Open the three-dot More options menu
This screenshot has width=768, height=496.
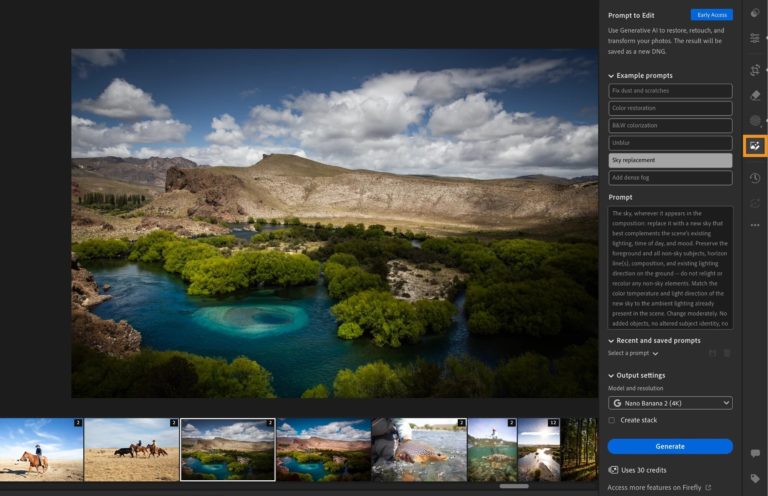[x=755, y=225]
